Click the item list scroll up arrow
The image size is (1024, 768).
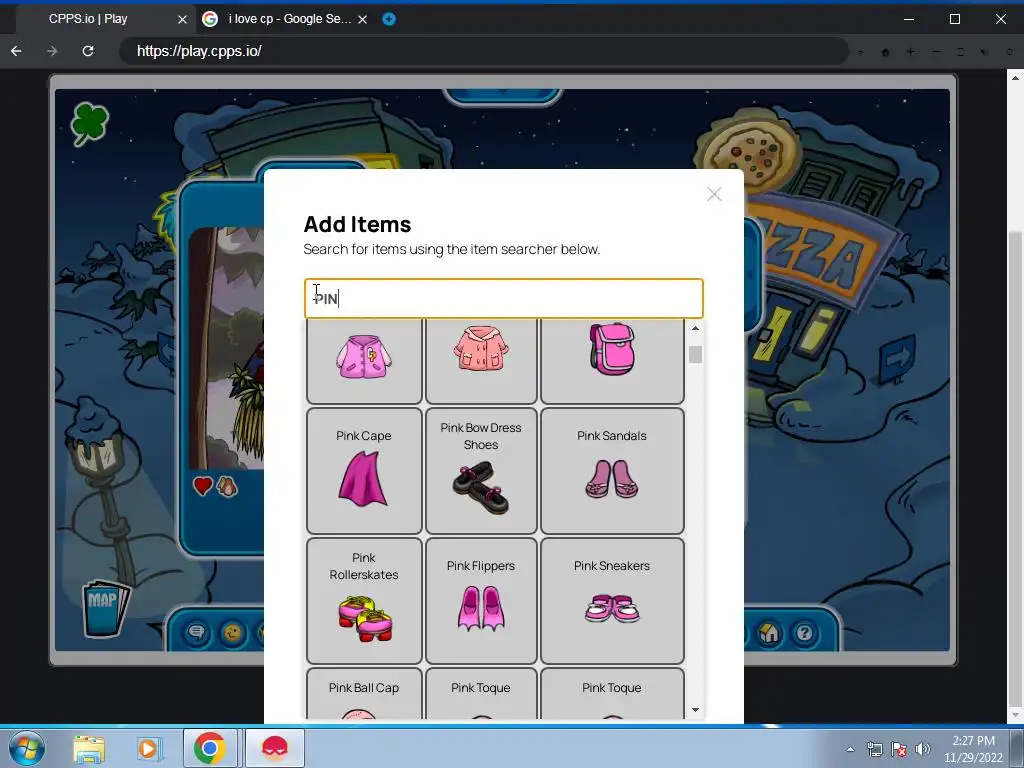tap(696, 328)
